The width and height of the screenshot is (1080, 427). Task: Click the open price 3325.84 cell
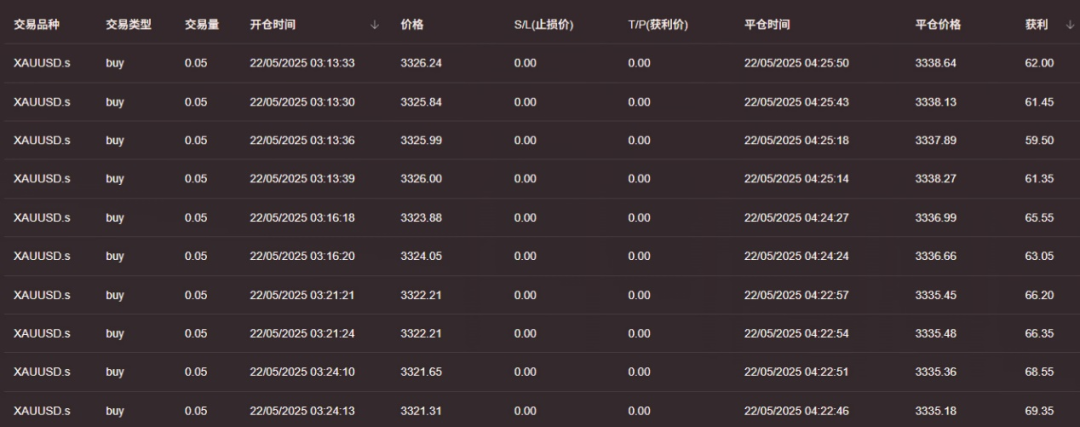pos(420,102)
